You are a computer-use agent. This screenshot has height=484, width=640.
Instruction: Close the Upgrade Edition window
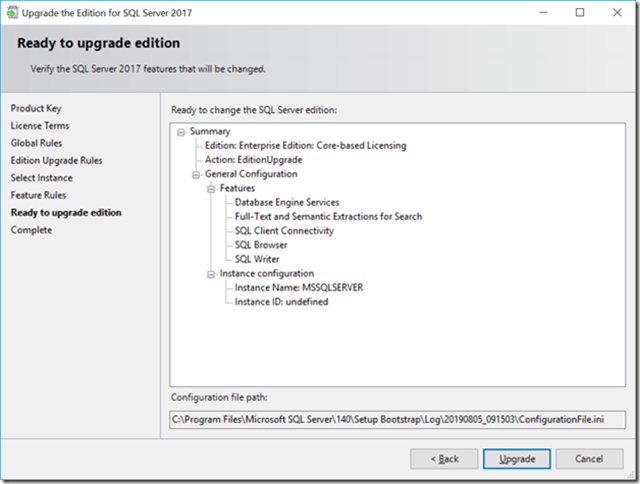617,13
